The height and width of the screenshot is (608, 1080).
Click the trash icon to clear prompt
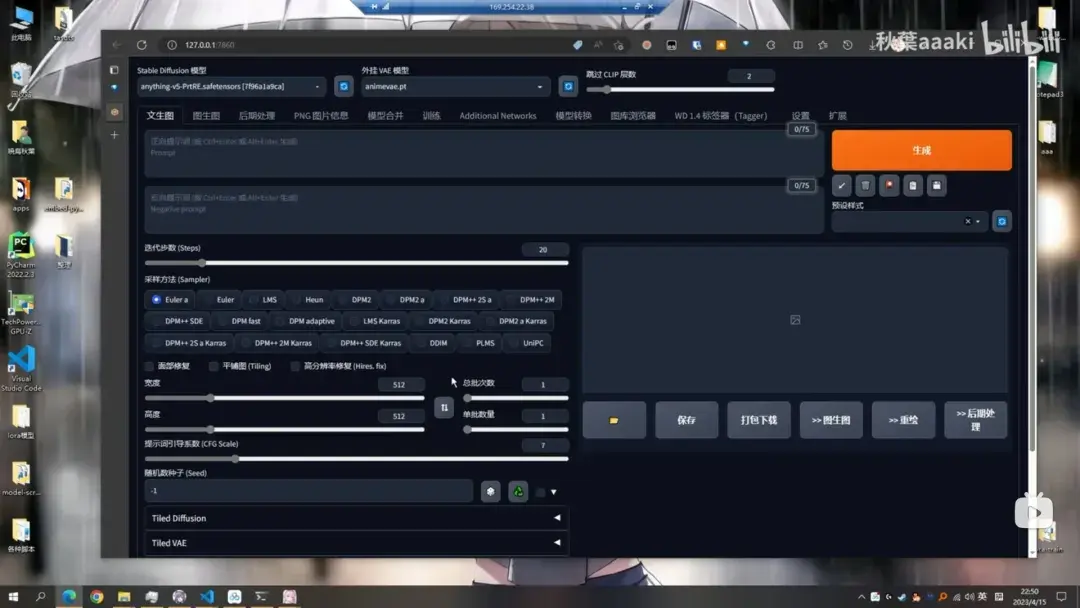coord(865,186)
